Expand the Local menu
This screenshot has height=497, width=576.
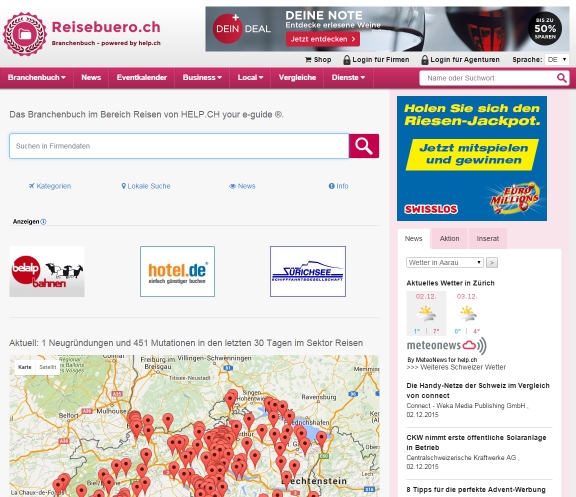(x=250, y=78)
